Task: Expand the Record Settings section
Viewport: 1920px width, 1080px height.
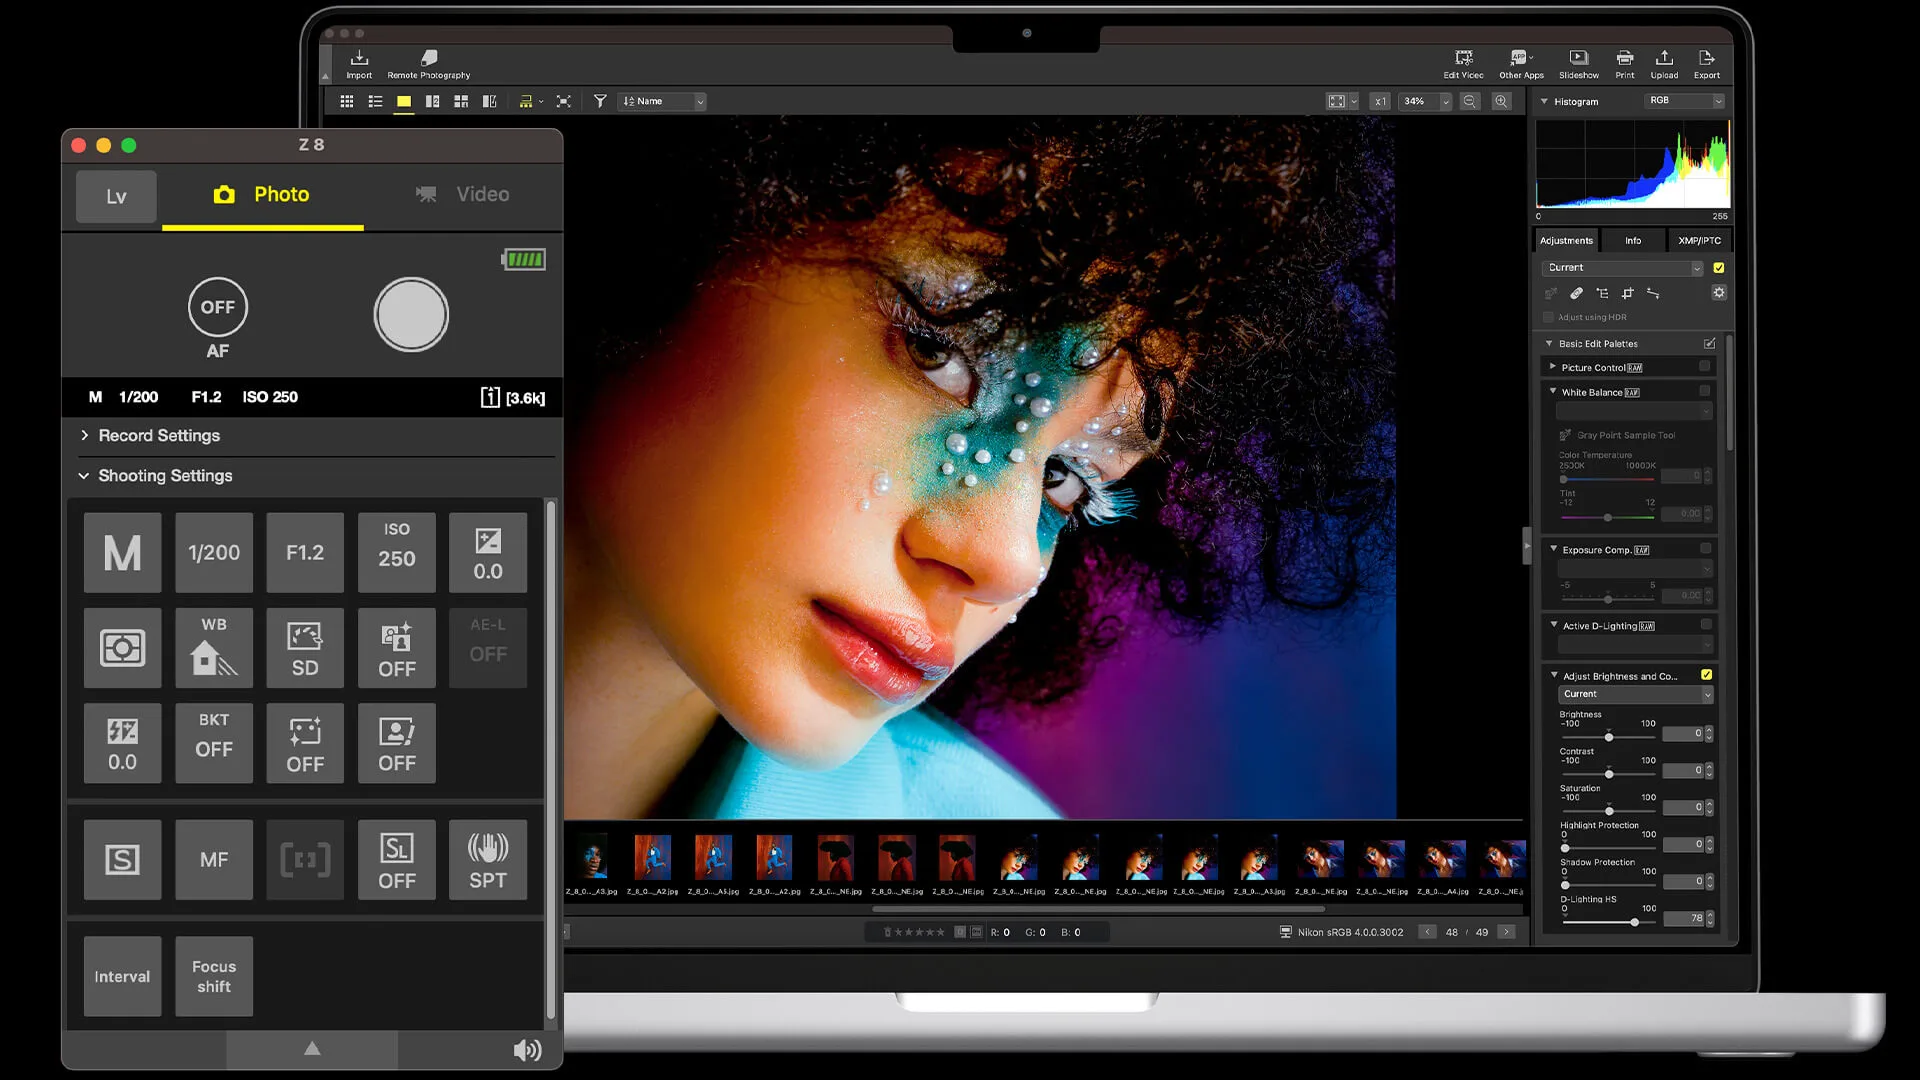Action: click(x=158, y=435)
